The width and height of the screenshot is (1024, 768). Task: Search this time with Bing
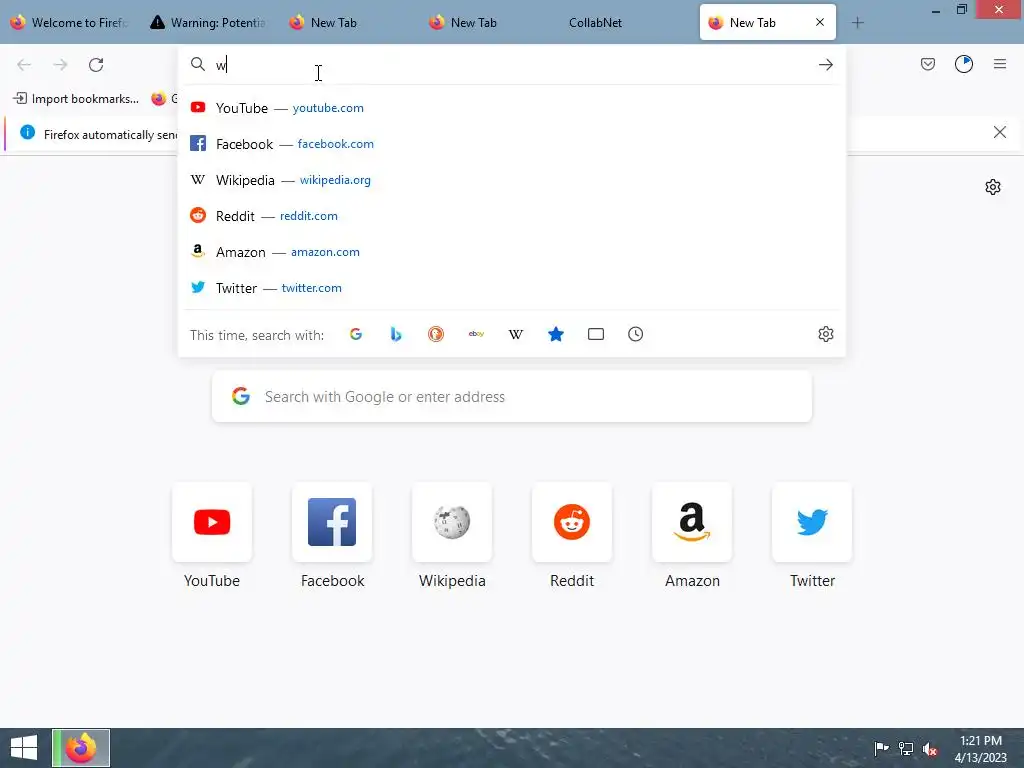click(x=396, y=334)
